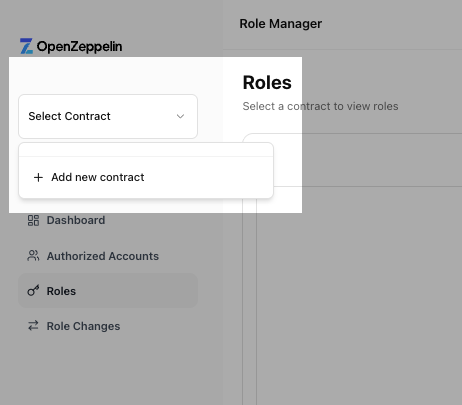Open Authorized Accounts page
Viewport: 462px width, 405px height.
[108, 256]
